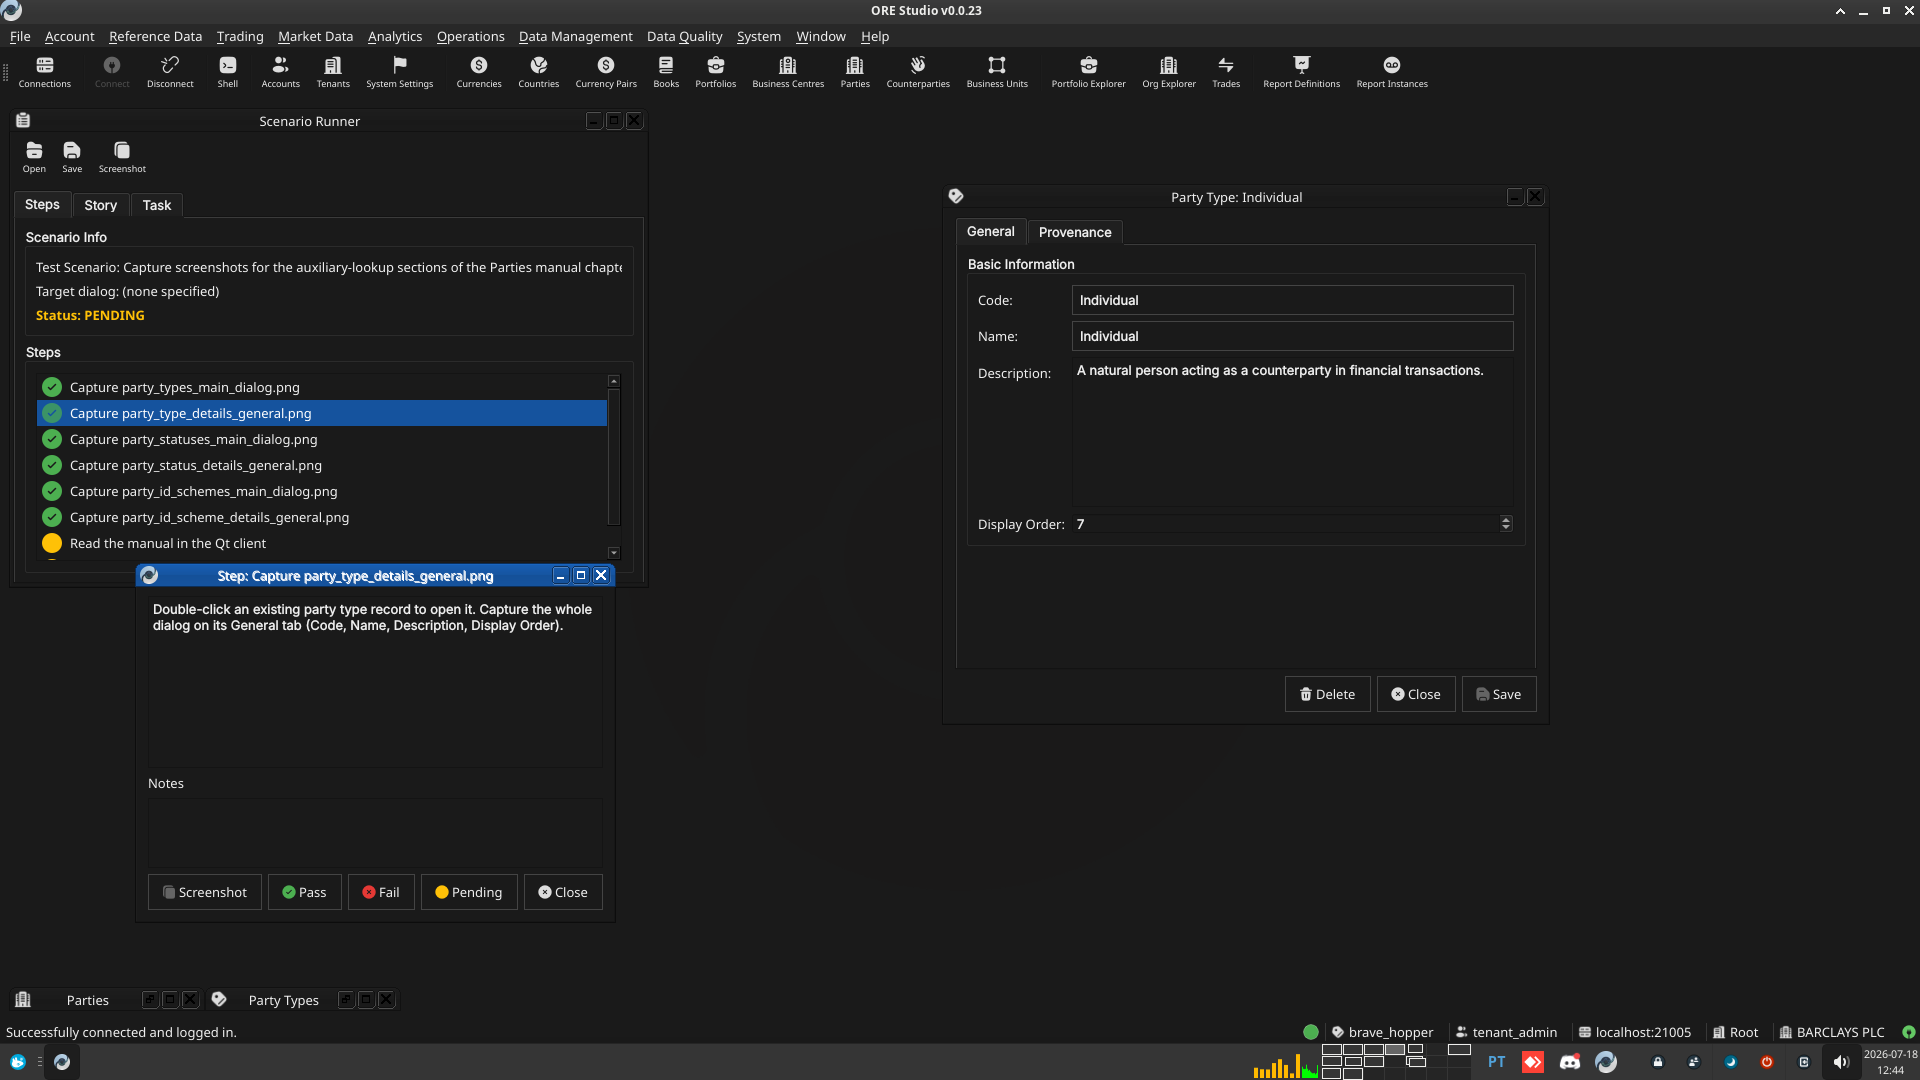Click BARCLAYS PLC in the status bar
Image resolution: width=1920 pixels, height=1080 pixels.
point(1831,1032)
